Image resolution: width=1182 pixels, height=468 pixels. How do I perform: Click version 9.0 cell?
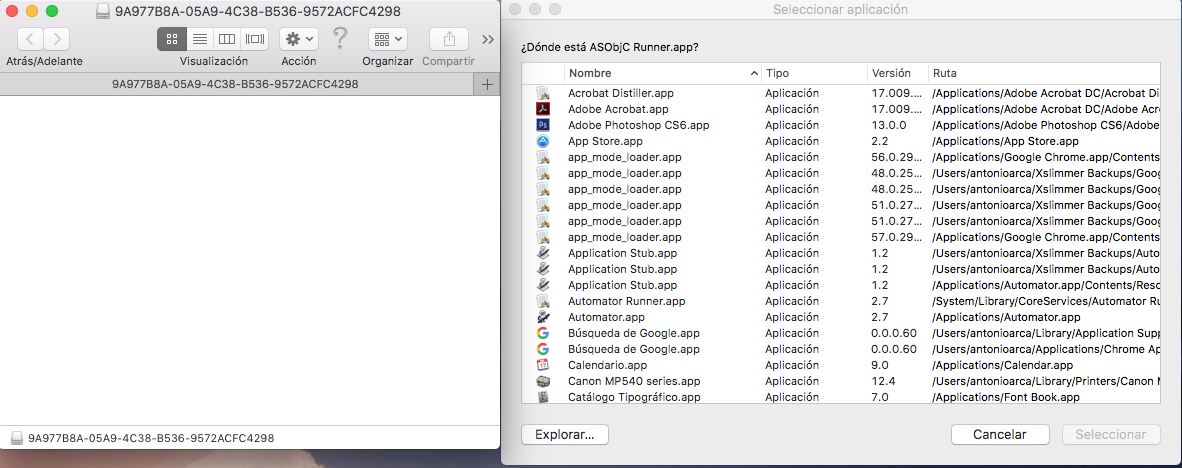point(880,365)
